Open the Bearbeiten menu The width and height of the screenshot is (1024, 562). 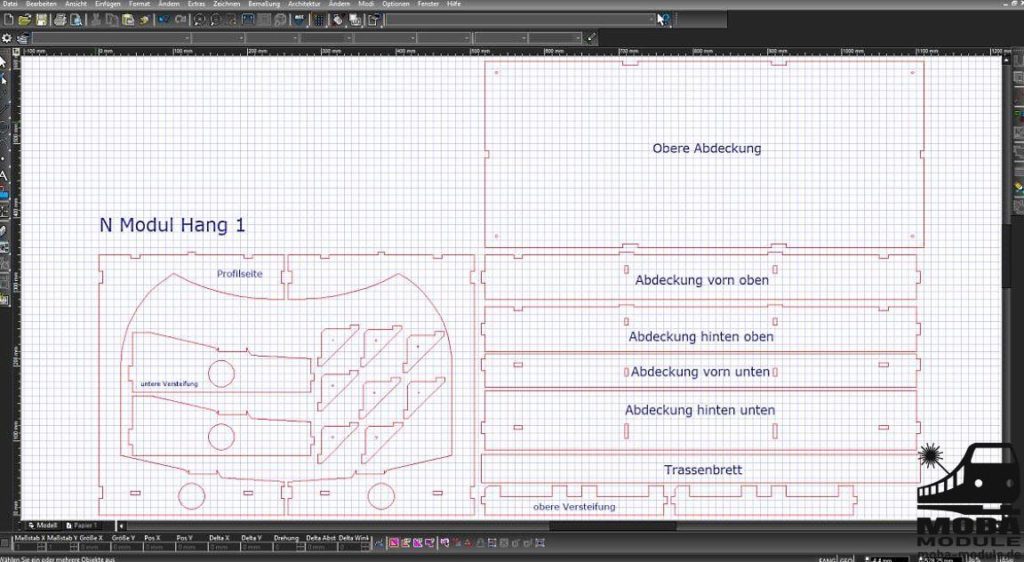point(41,4)
